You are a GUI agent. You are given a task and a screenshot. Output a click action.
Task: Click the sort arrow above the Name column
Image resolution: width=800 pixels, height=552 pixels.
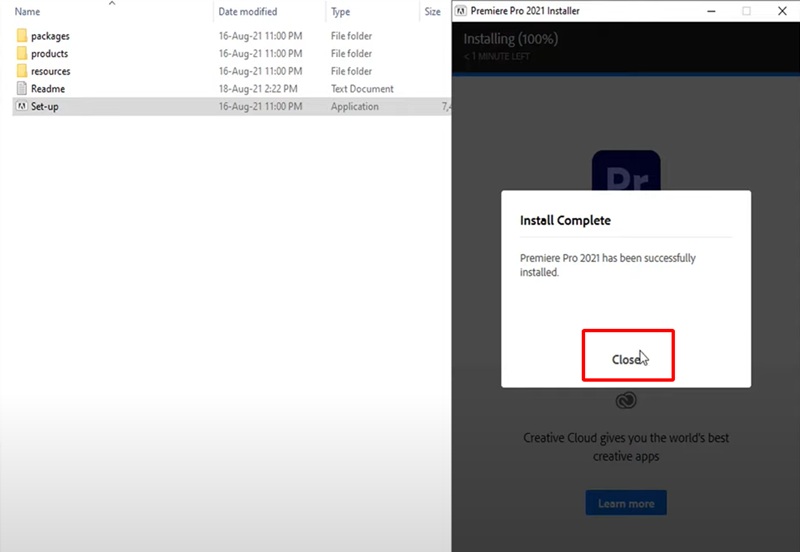tap(112, 3)
